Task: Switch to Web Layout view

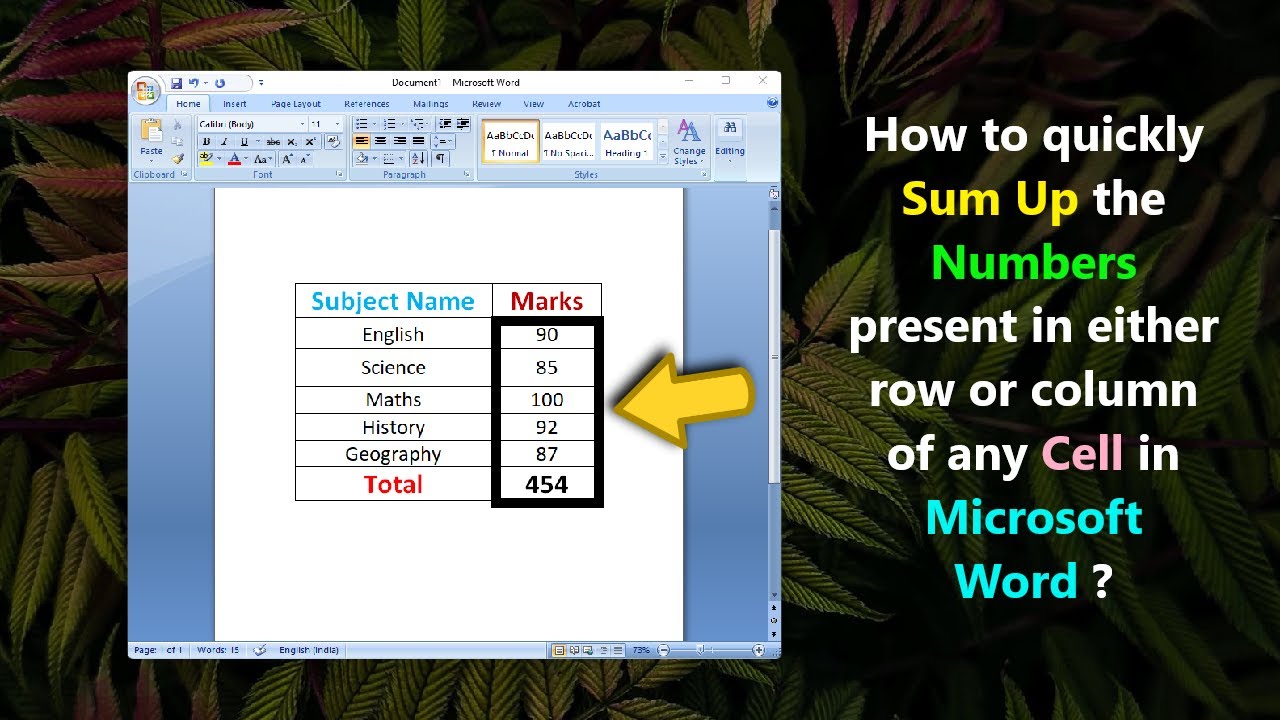Action: click(587, 650)
